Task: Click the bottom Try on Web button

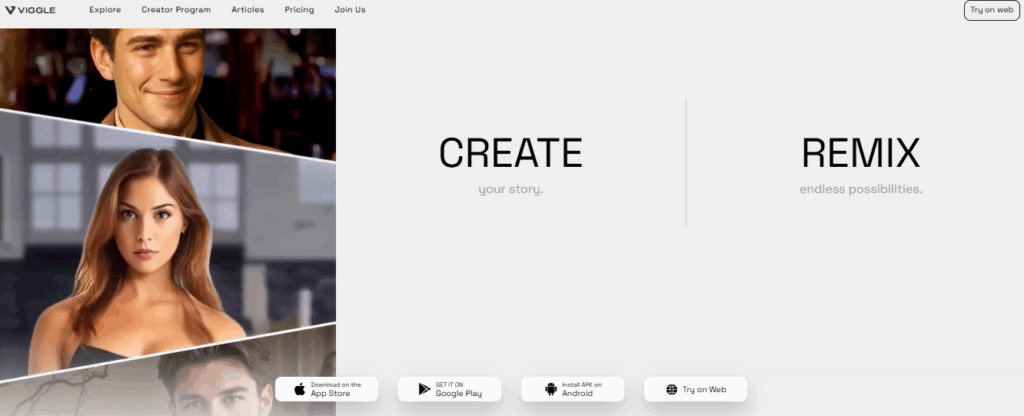Action: click(696, 389)
